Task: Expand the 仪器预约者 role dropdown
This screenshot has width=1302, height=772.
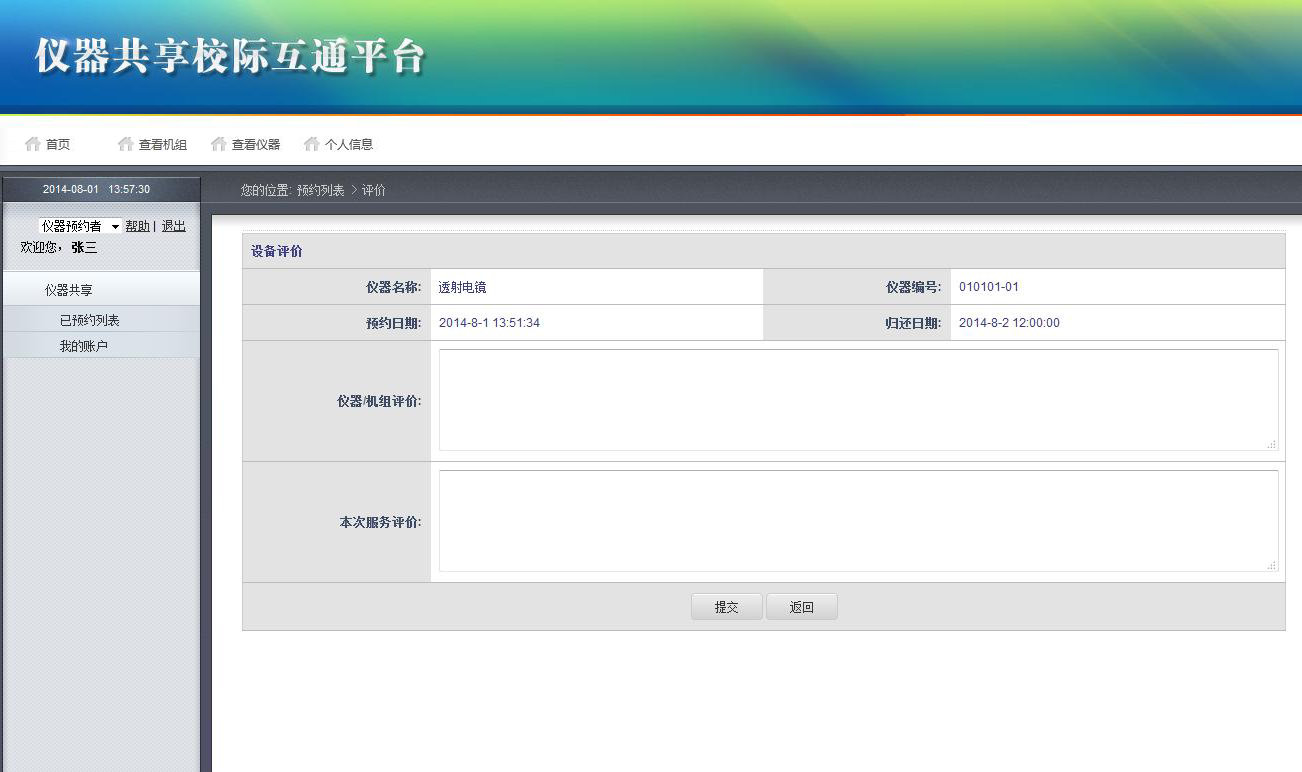Action: [80, 226]
